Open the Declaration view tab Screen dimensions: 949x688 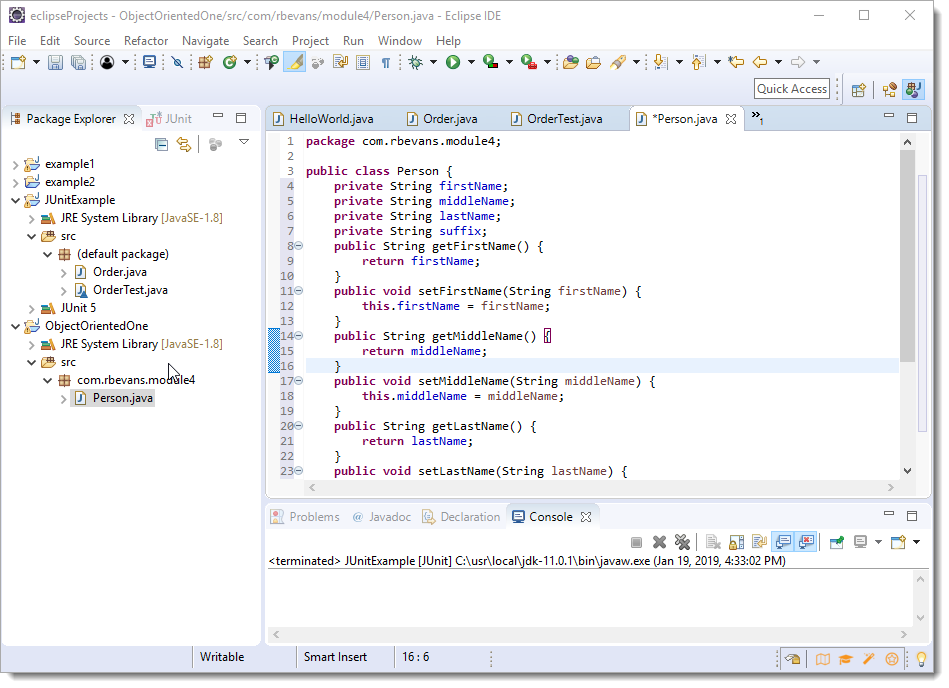click(462, 517)
